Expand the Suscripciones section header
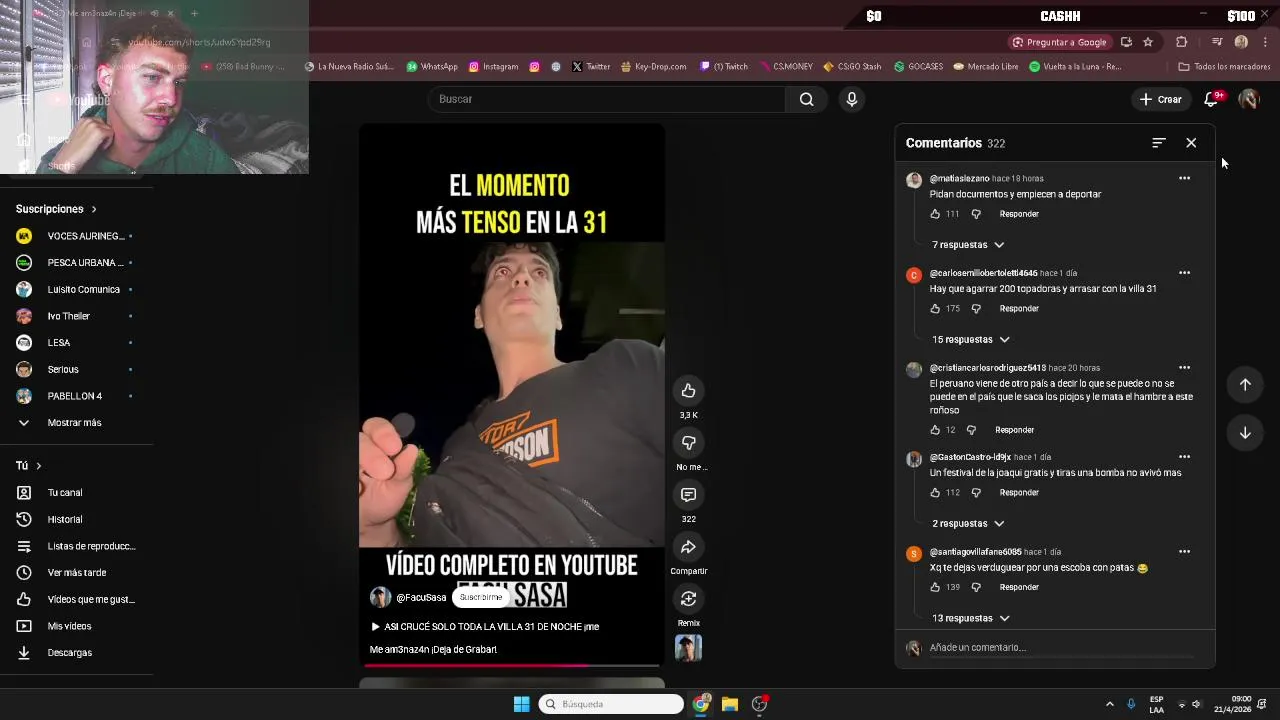This screenshot has width=1280, height=720. [x=56, y=209]
